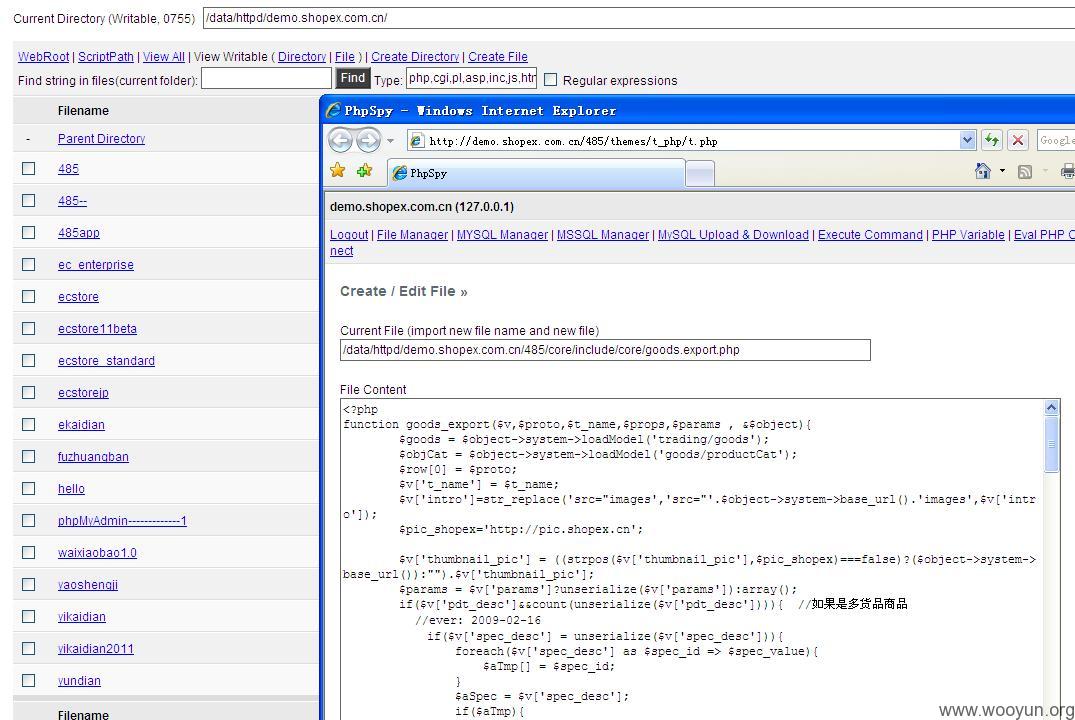This screenshot has height=720, width=1075.
Task: Open MSSQL Manager in PhpSpy menu
Action: pyautogui.click(x=603, y=235)
